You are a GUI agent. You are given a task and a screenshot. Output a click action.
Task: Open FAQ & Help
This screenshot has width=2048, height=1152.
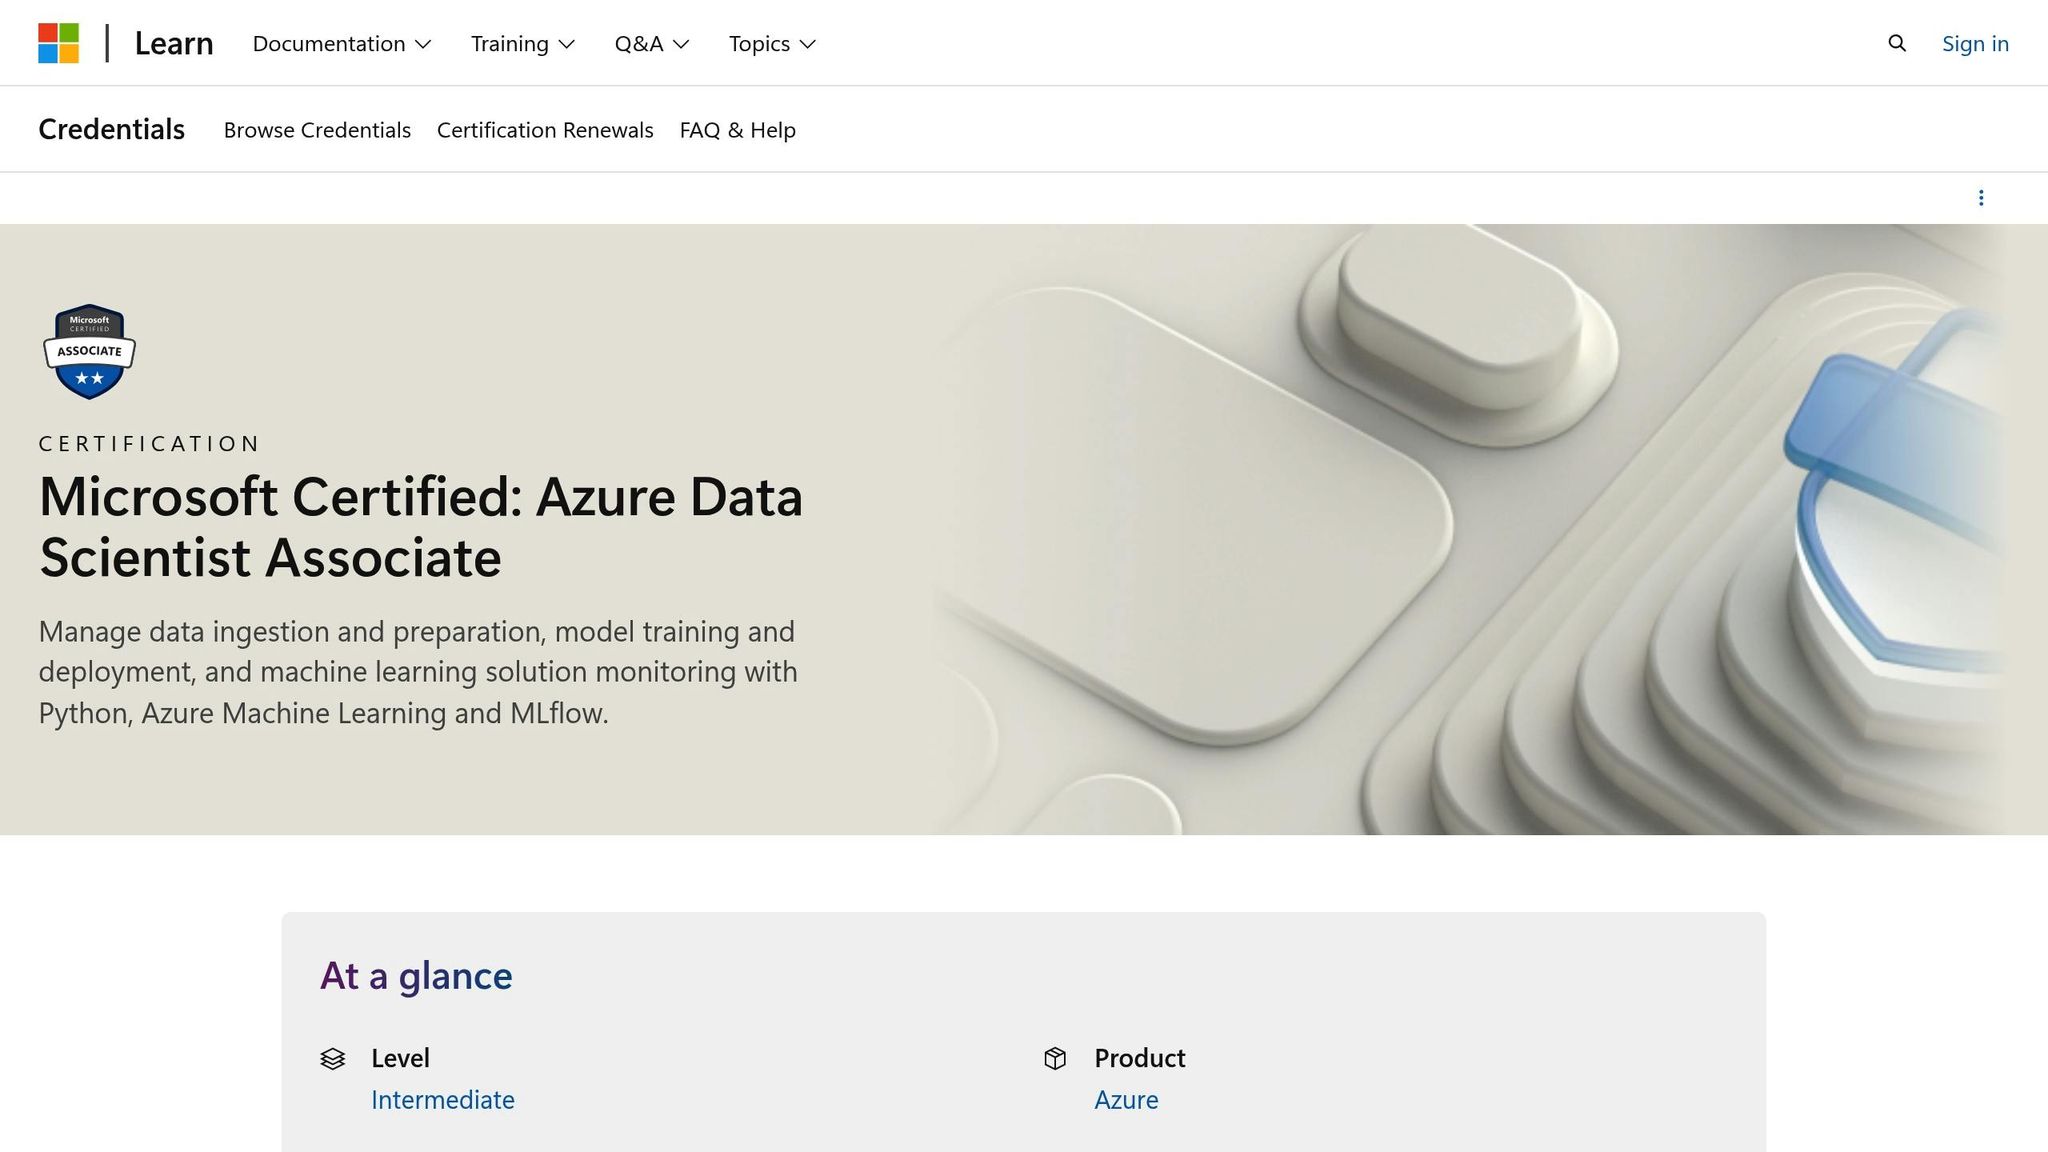coord(737,129)
